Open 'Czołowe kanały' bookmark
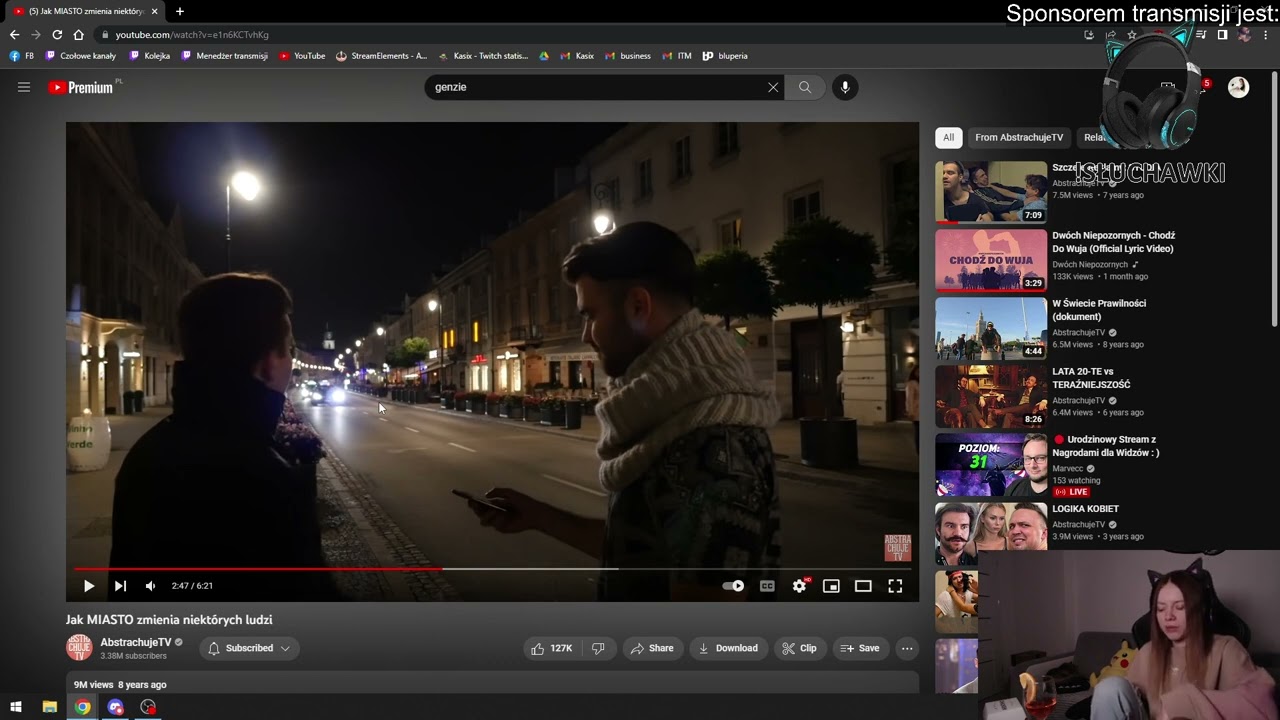The width and height of the screenshot is (1280, 720). tap(81, 56)
